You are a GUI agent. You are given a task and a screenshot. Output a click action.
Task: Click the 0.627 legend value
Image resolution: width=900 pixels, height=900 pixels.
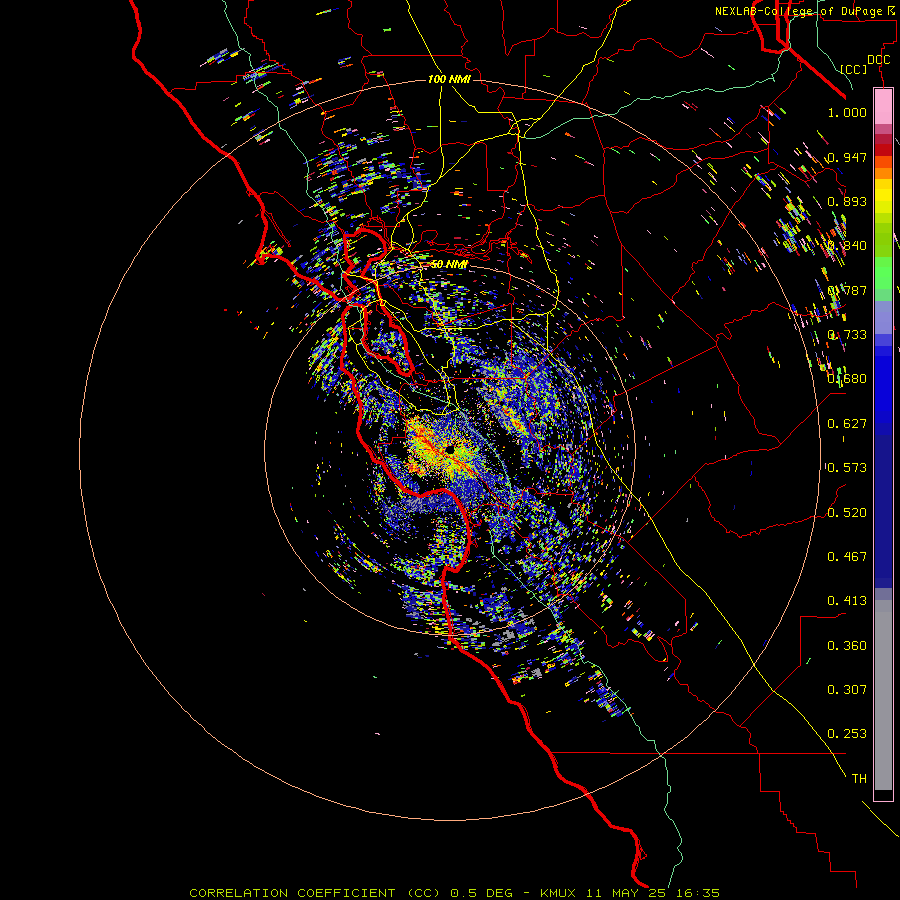(x=847, y=424)
